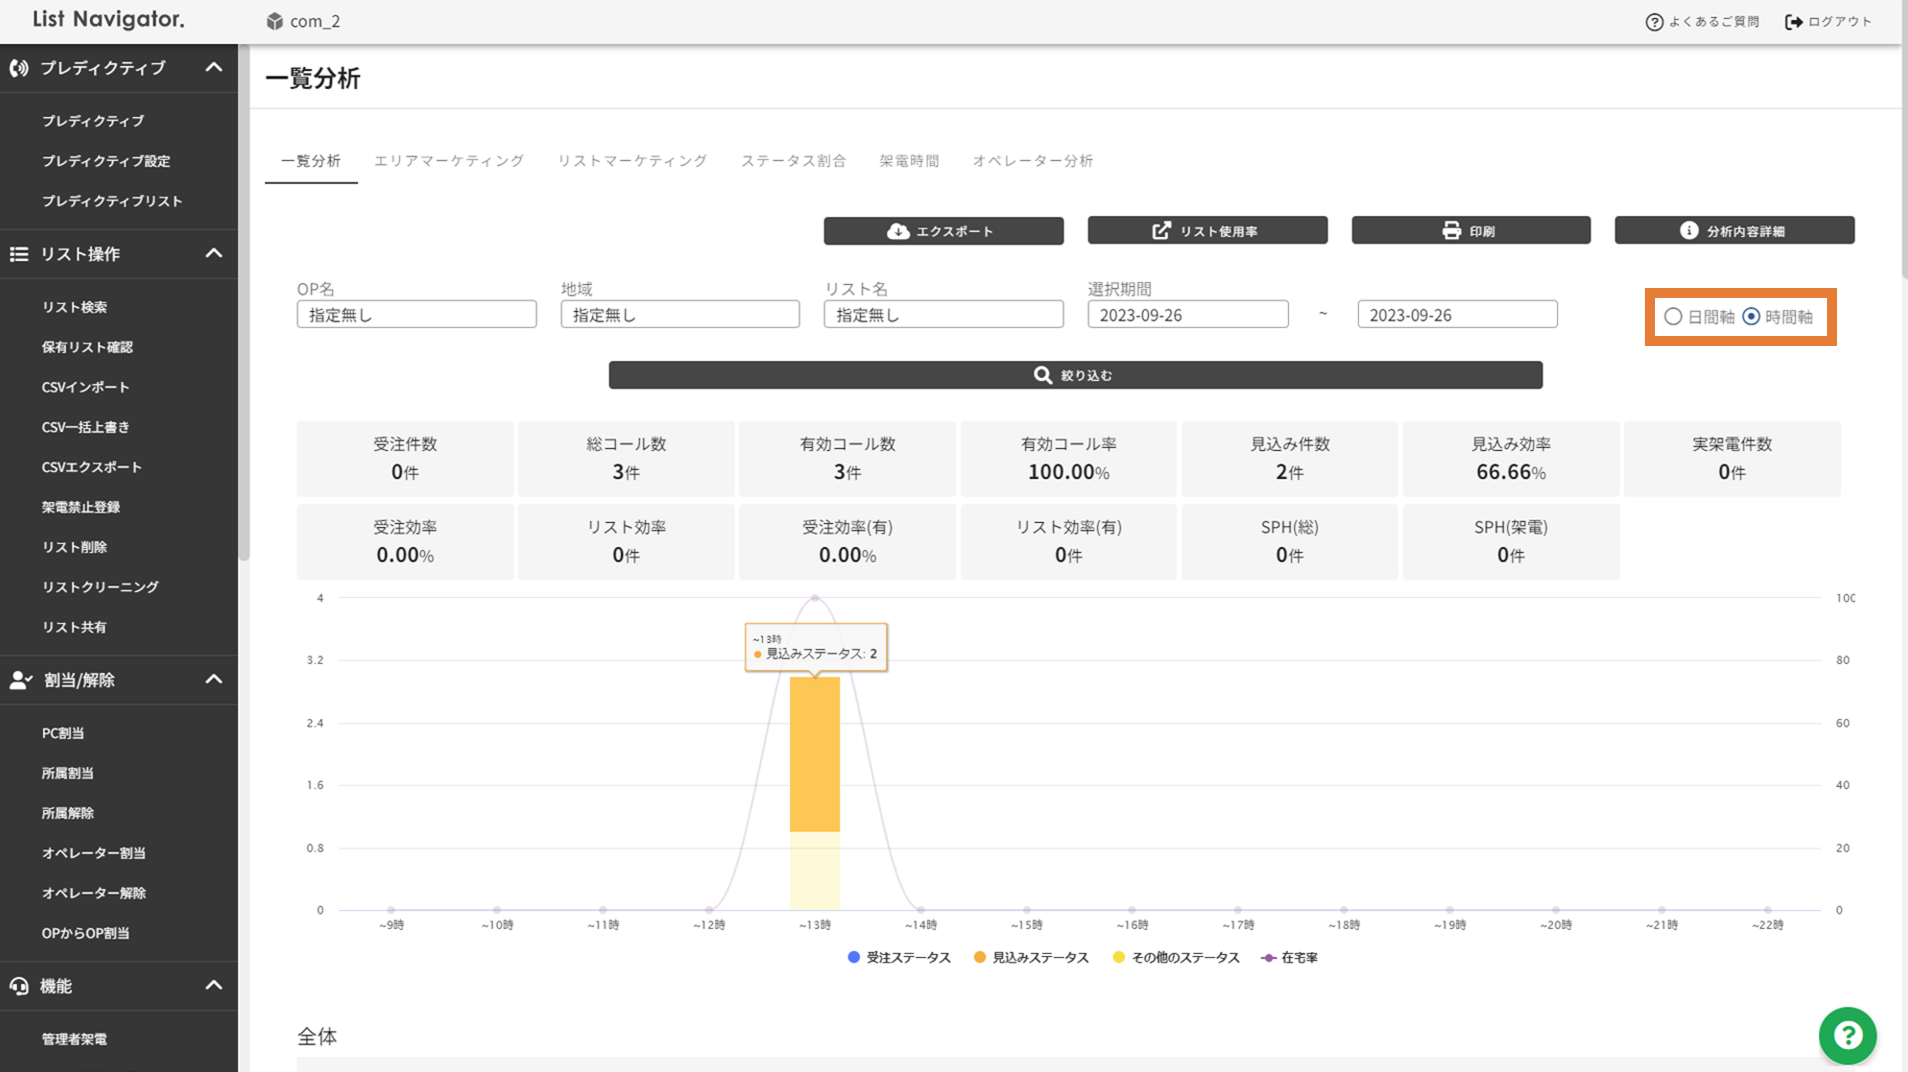Image resolution: width=1908 pixels, height=1072 pixels.
Task: Toggle 受注ステータス series in chart legend
Action: 899,957
